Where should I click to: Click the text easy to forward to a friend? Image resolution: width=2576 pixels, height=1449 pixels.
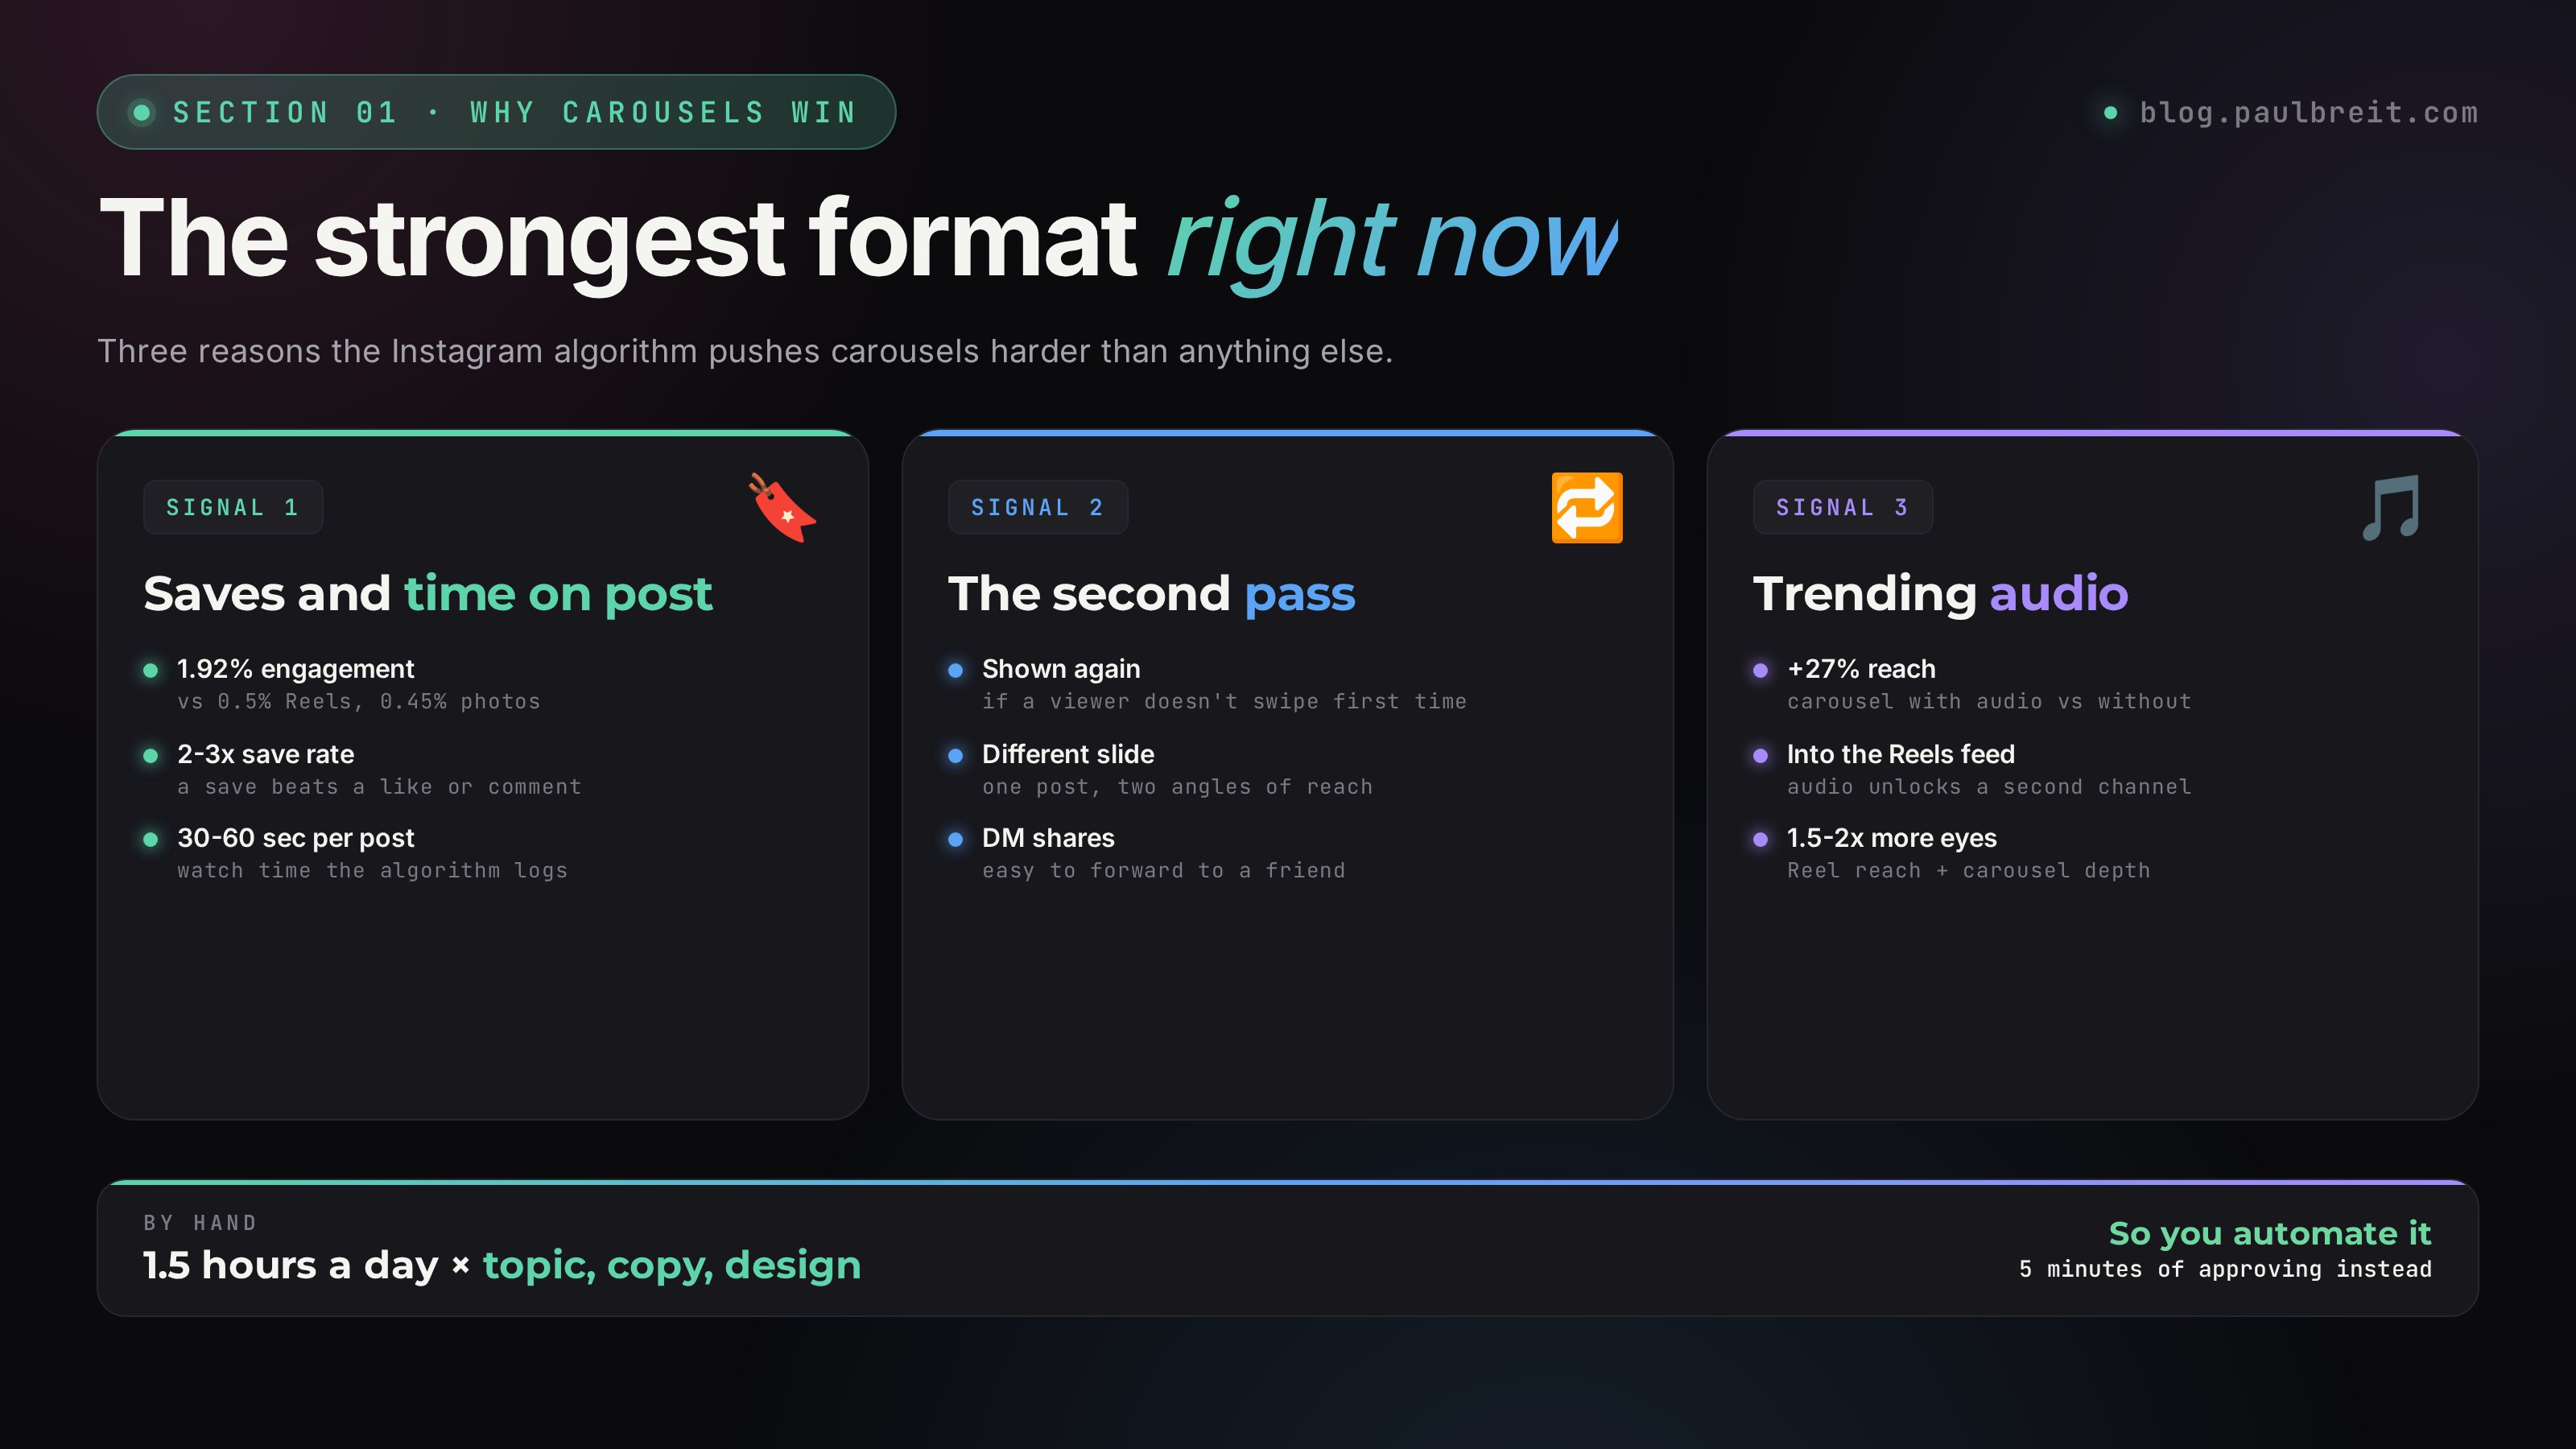point(1163,871)
